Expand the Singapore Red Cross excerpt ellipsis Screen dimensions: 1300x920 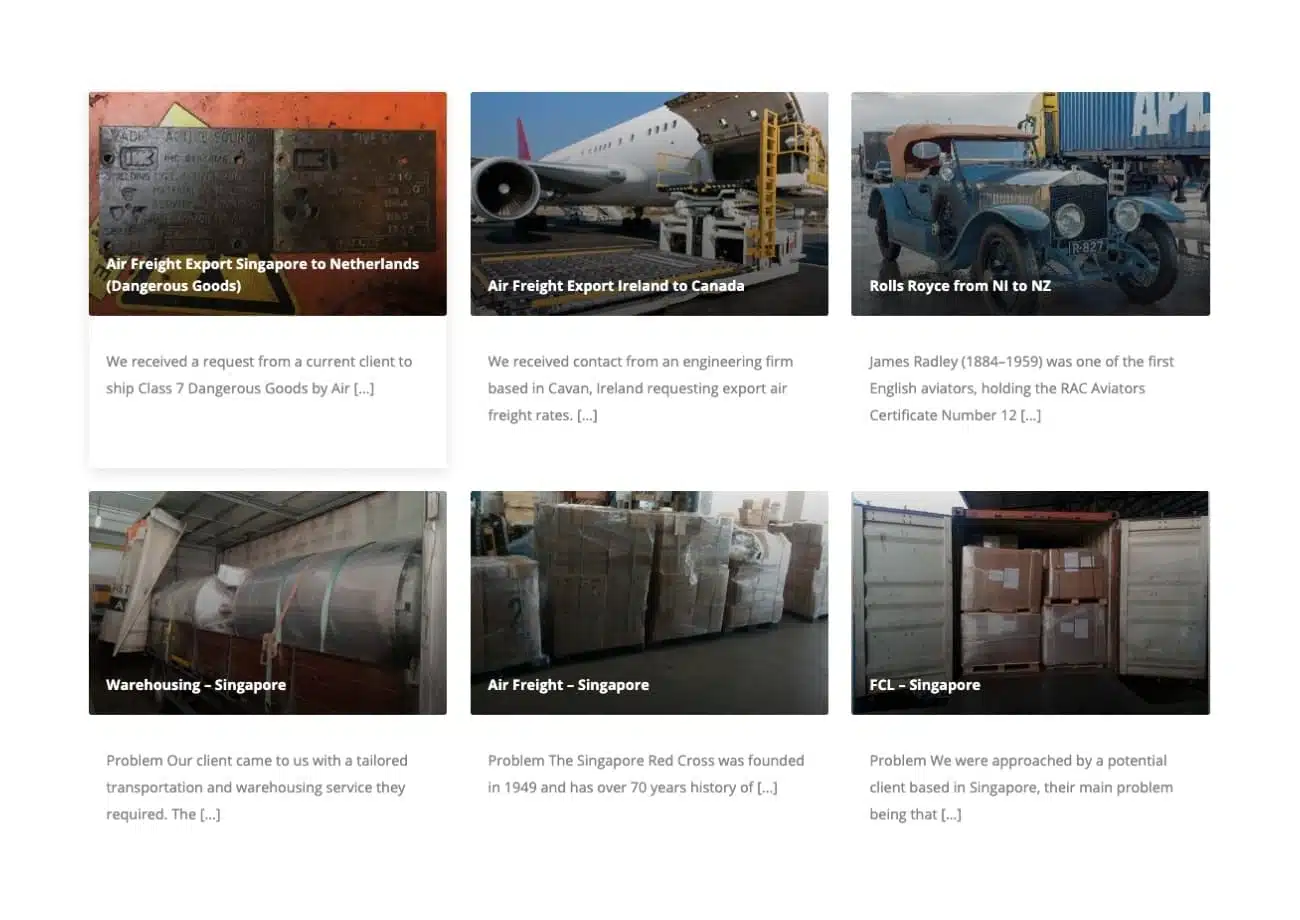767,788
